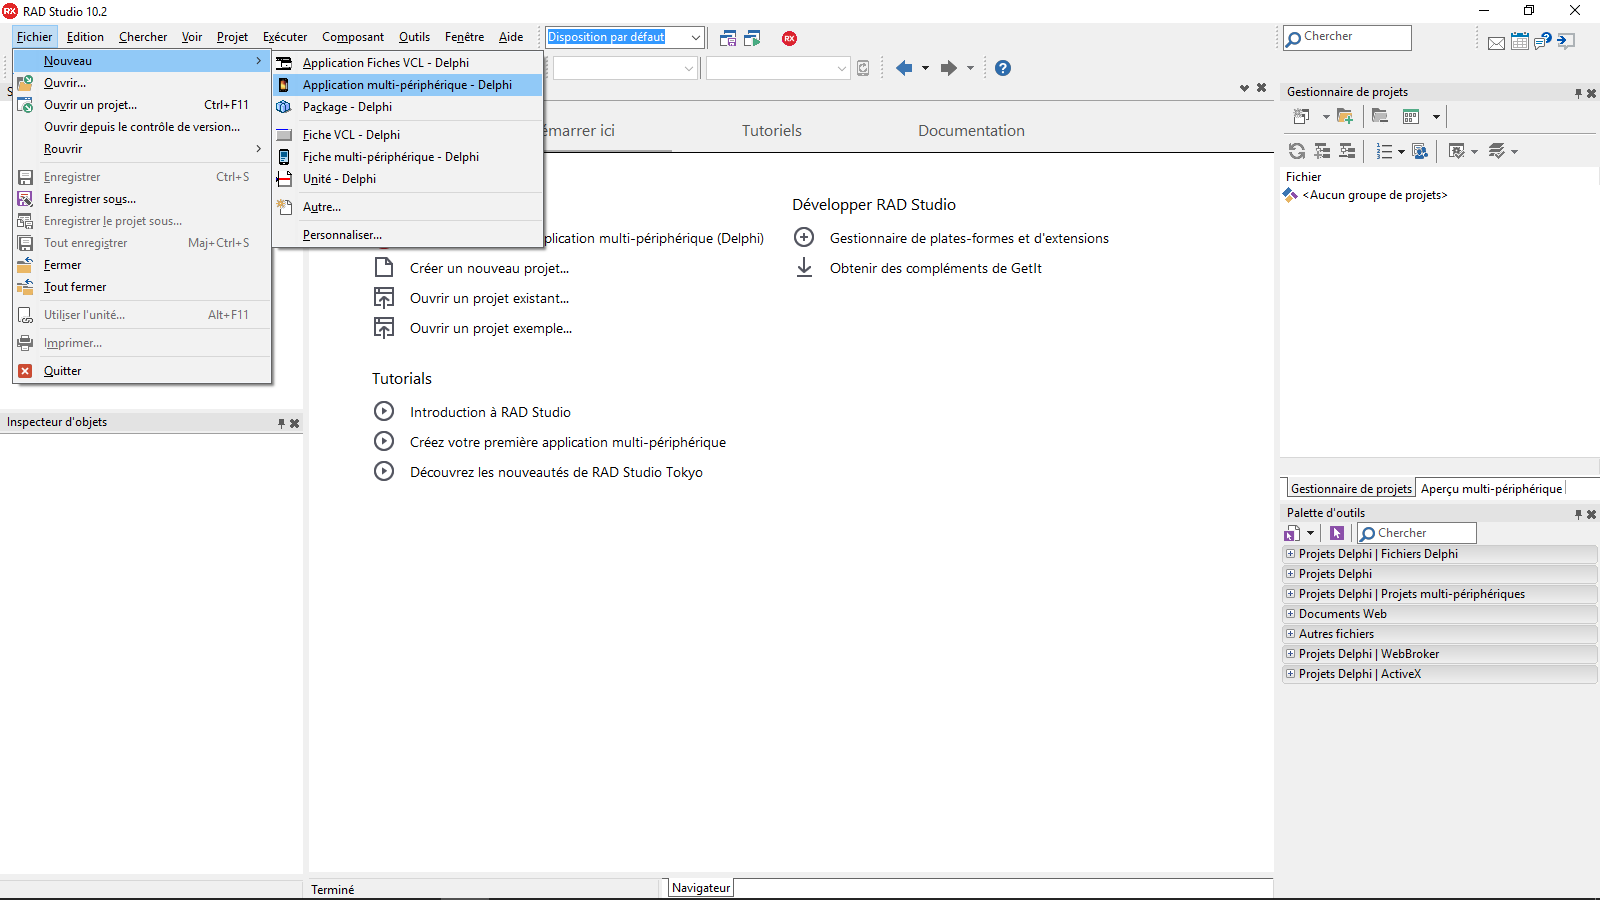1600x900 pixels.
Task: Open the Disposition par défaut dropdown
Action: 696,38
